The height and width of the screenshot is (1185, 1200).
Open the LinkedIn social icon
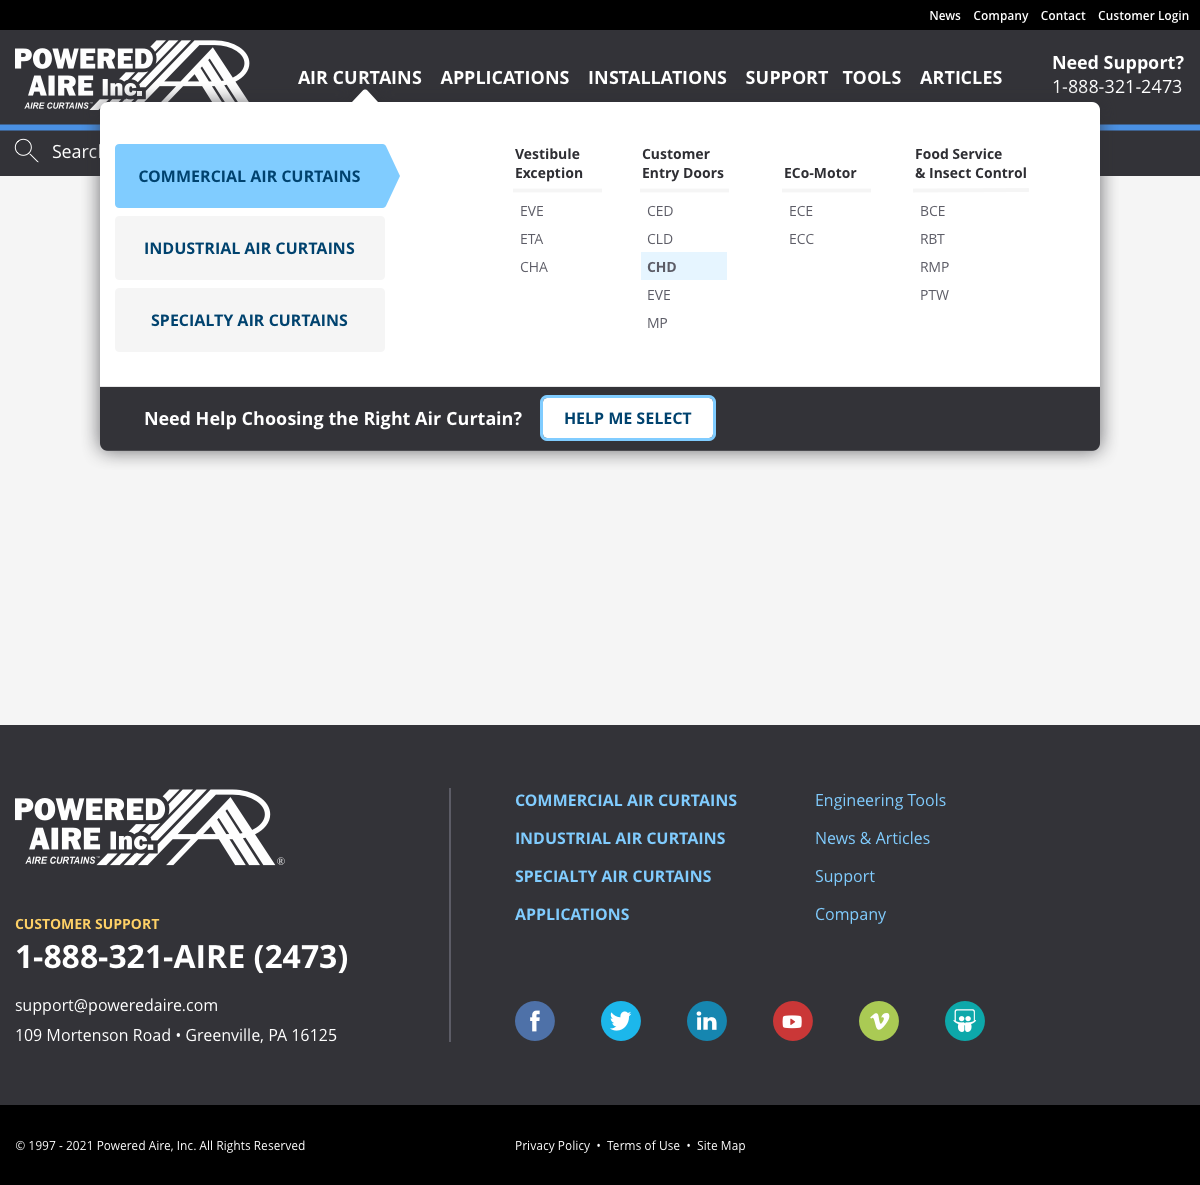(x=707, y=1021)
